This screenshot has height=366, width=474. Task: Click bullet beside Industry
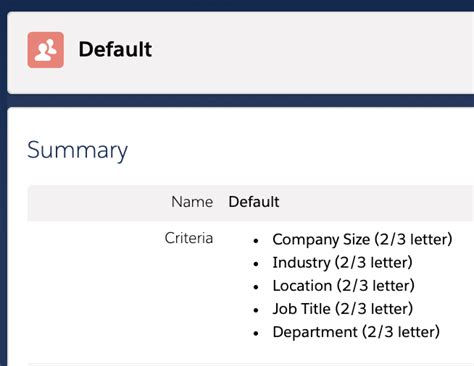[256, 264]
